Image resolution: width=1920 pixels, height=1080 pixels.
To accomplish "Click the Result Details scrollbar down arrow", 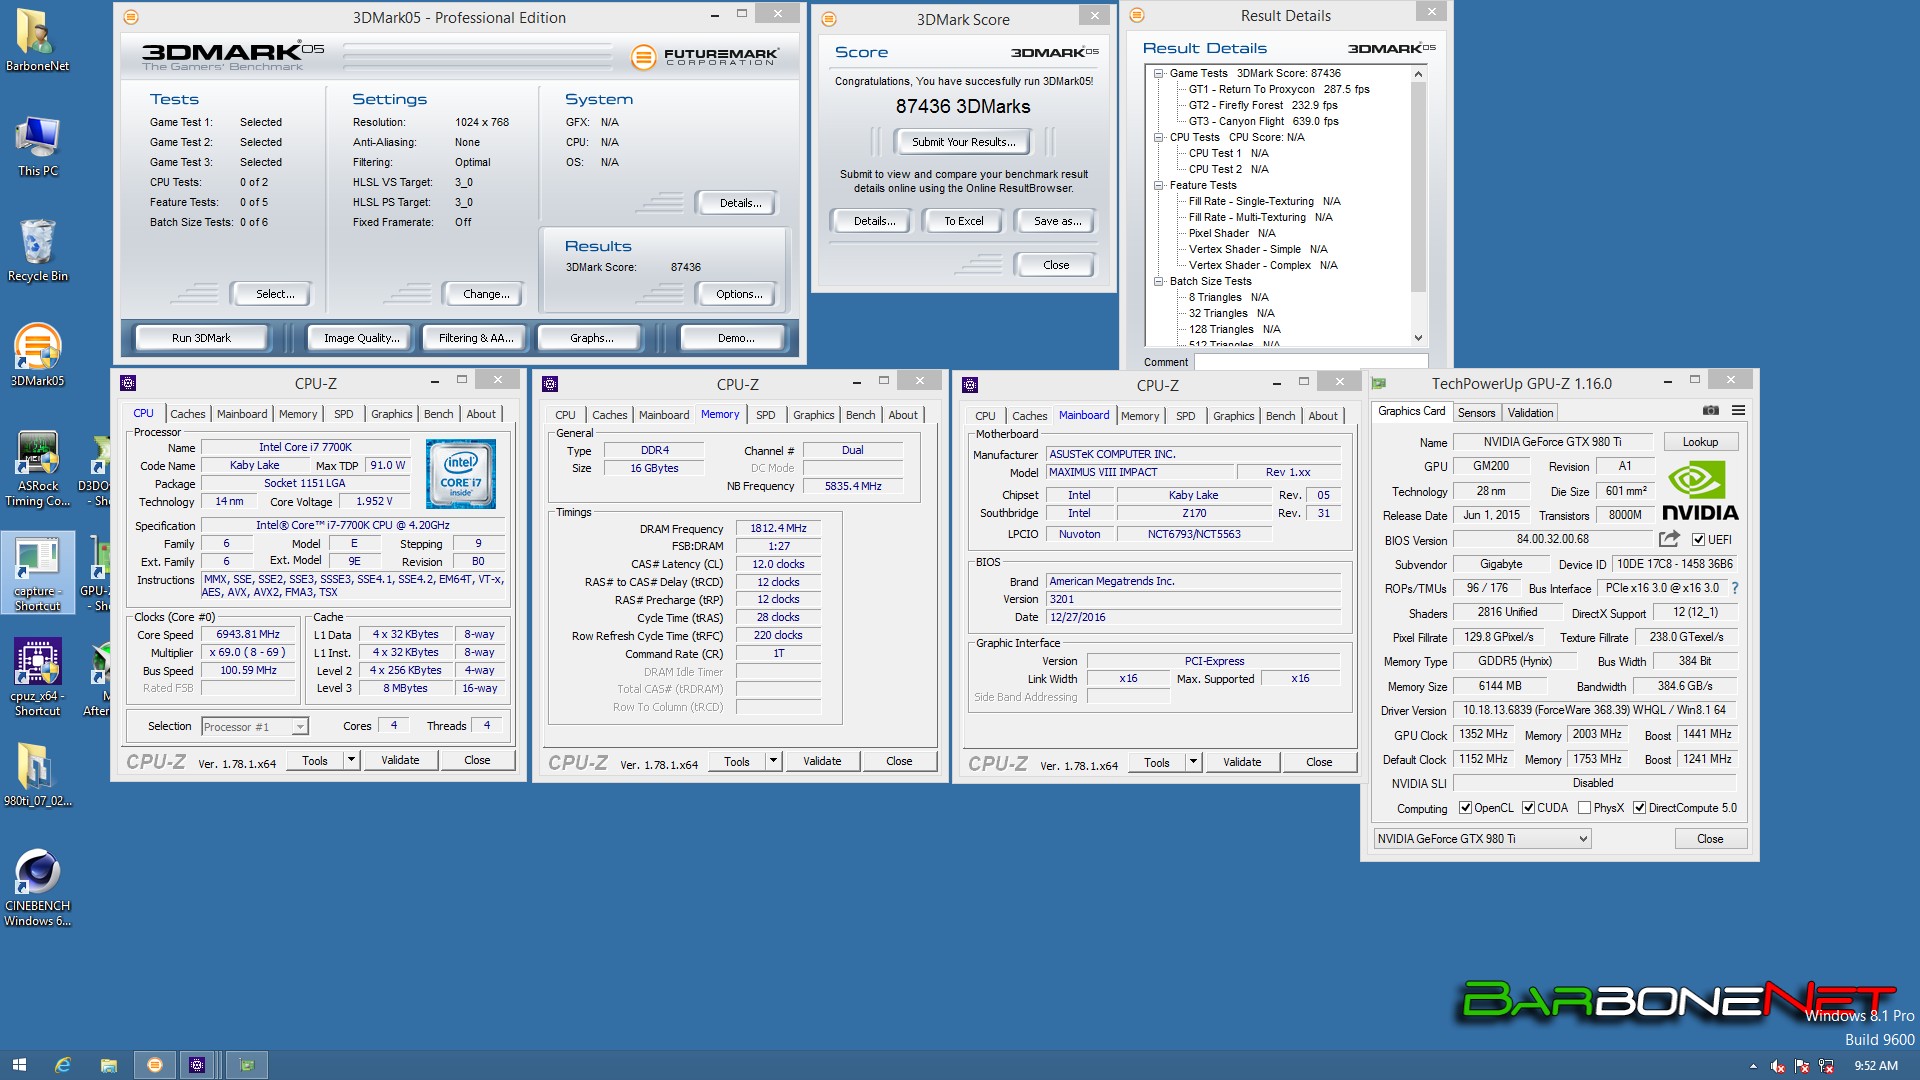I will coord(1418,338).
